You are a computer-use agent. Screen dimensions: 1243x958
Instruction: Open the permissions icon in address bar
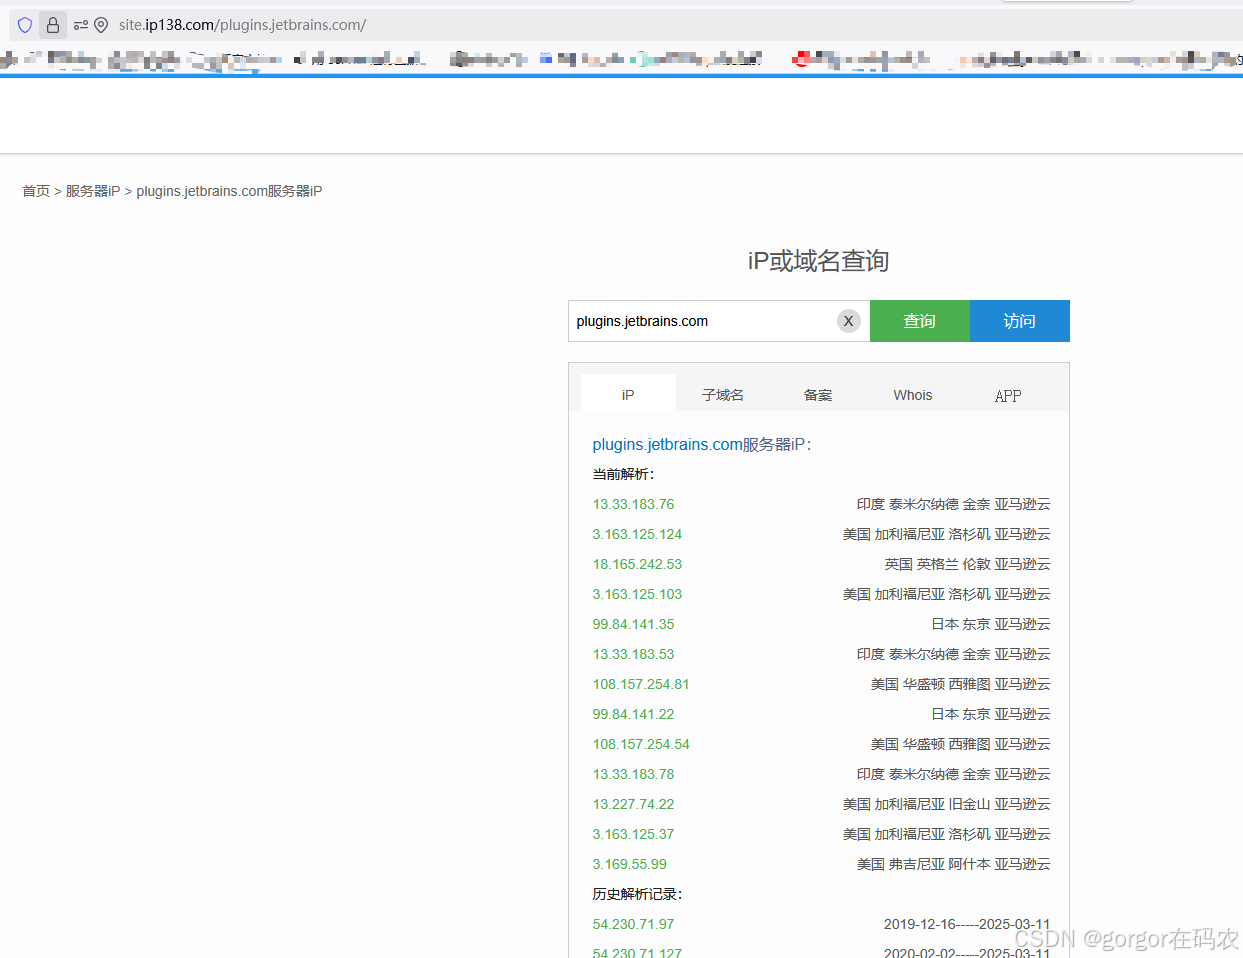click(81, 25)
